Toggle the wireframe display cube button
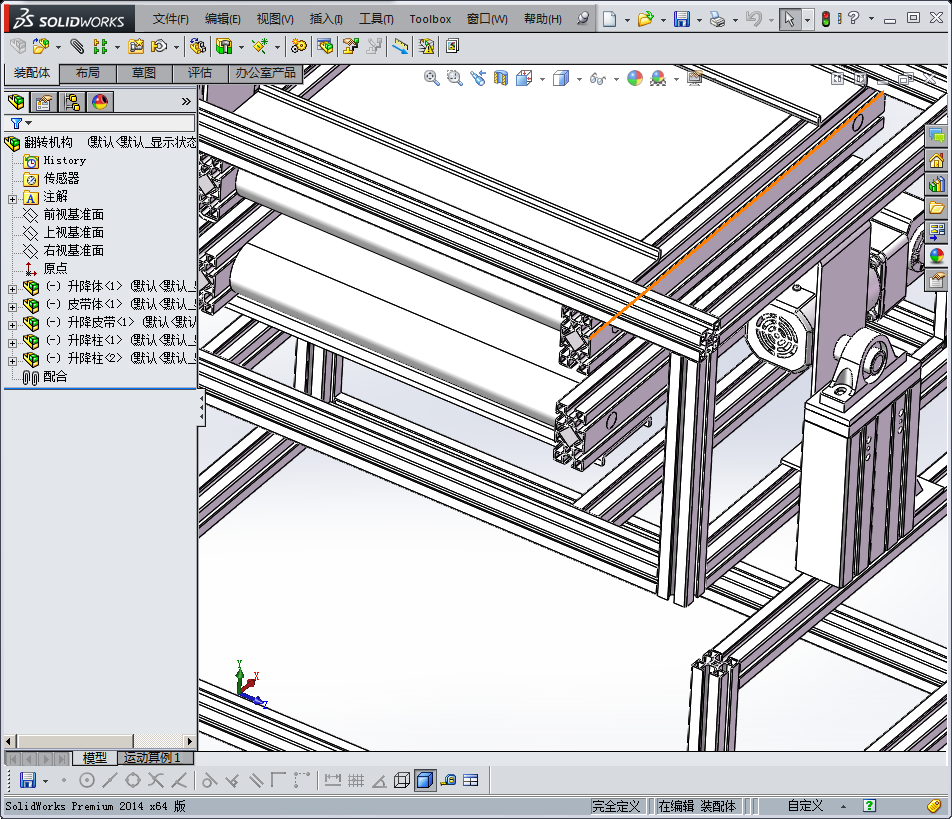Viewport: 952px width, 819px height. tap(402, 780)
